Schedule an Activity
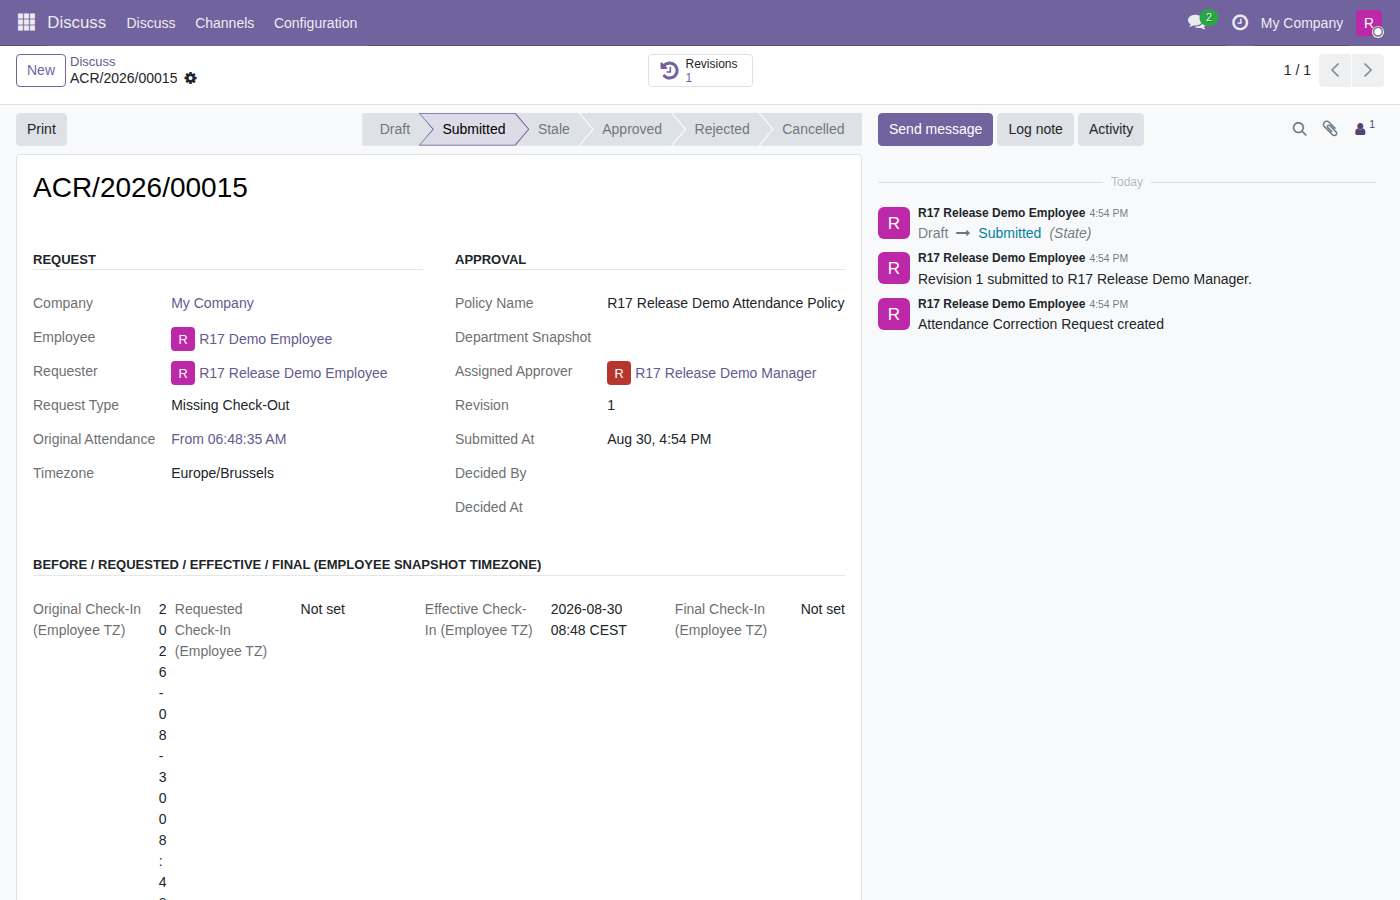 pos(1111,129)
